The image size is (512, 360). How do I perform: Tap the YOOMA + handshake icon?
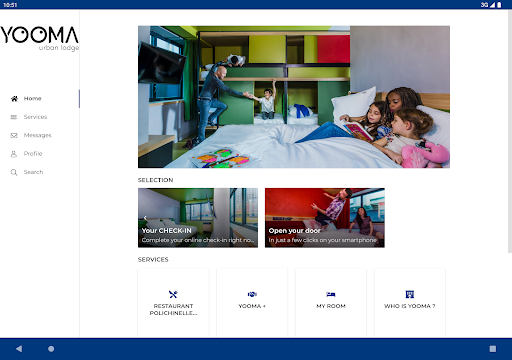click(252, 294)
